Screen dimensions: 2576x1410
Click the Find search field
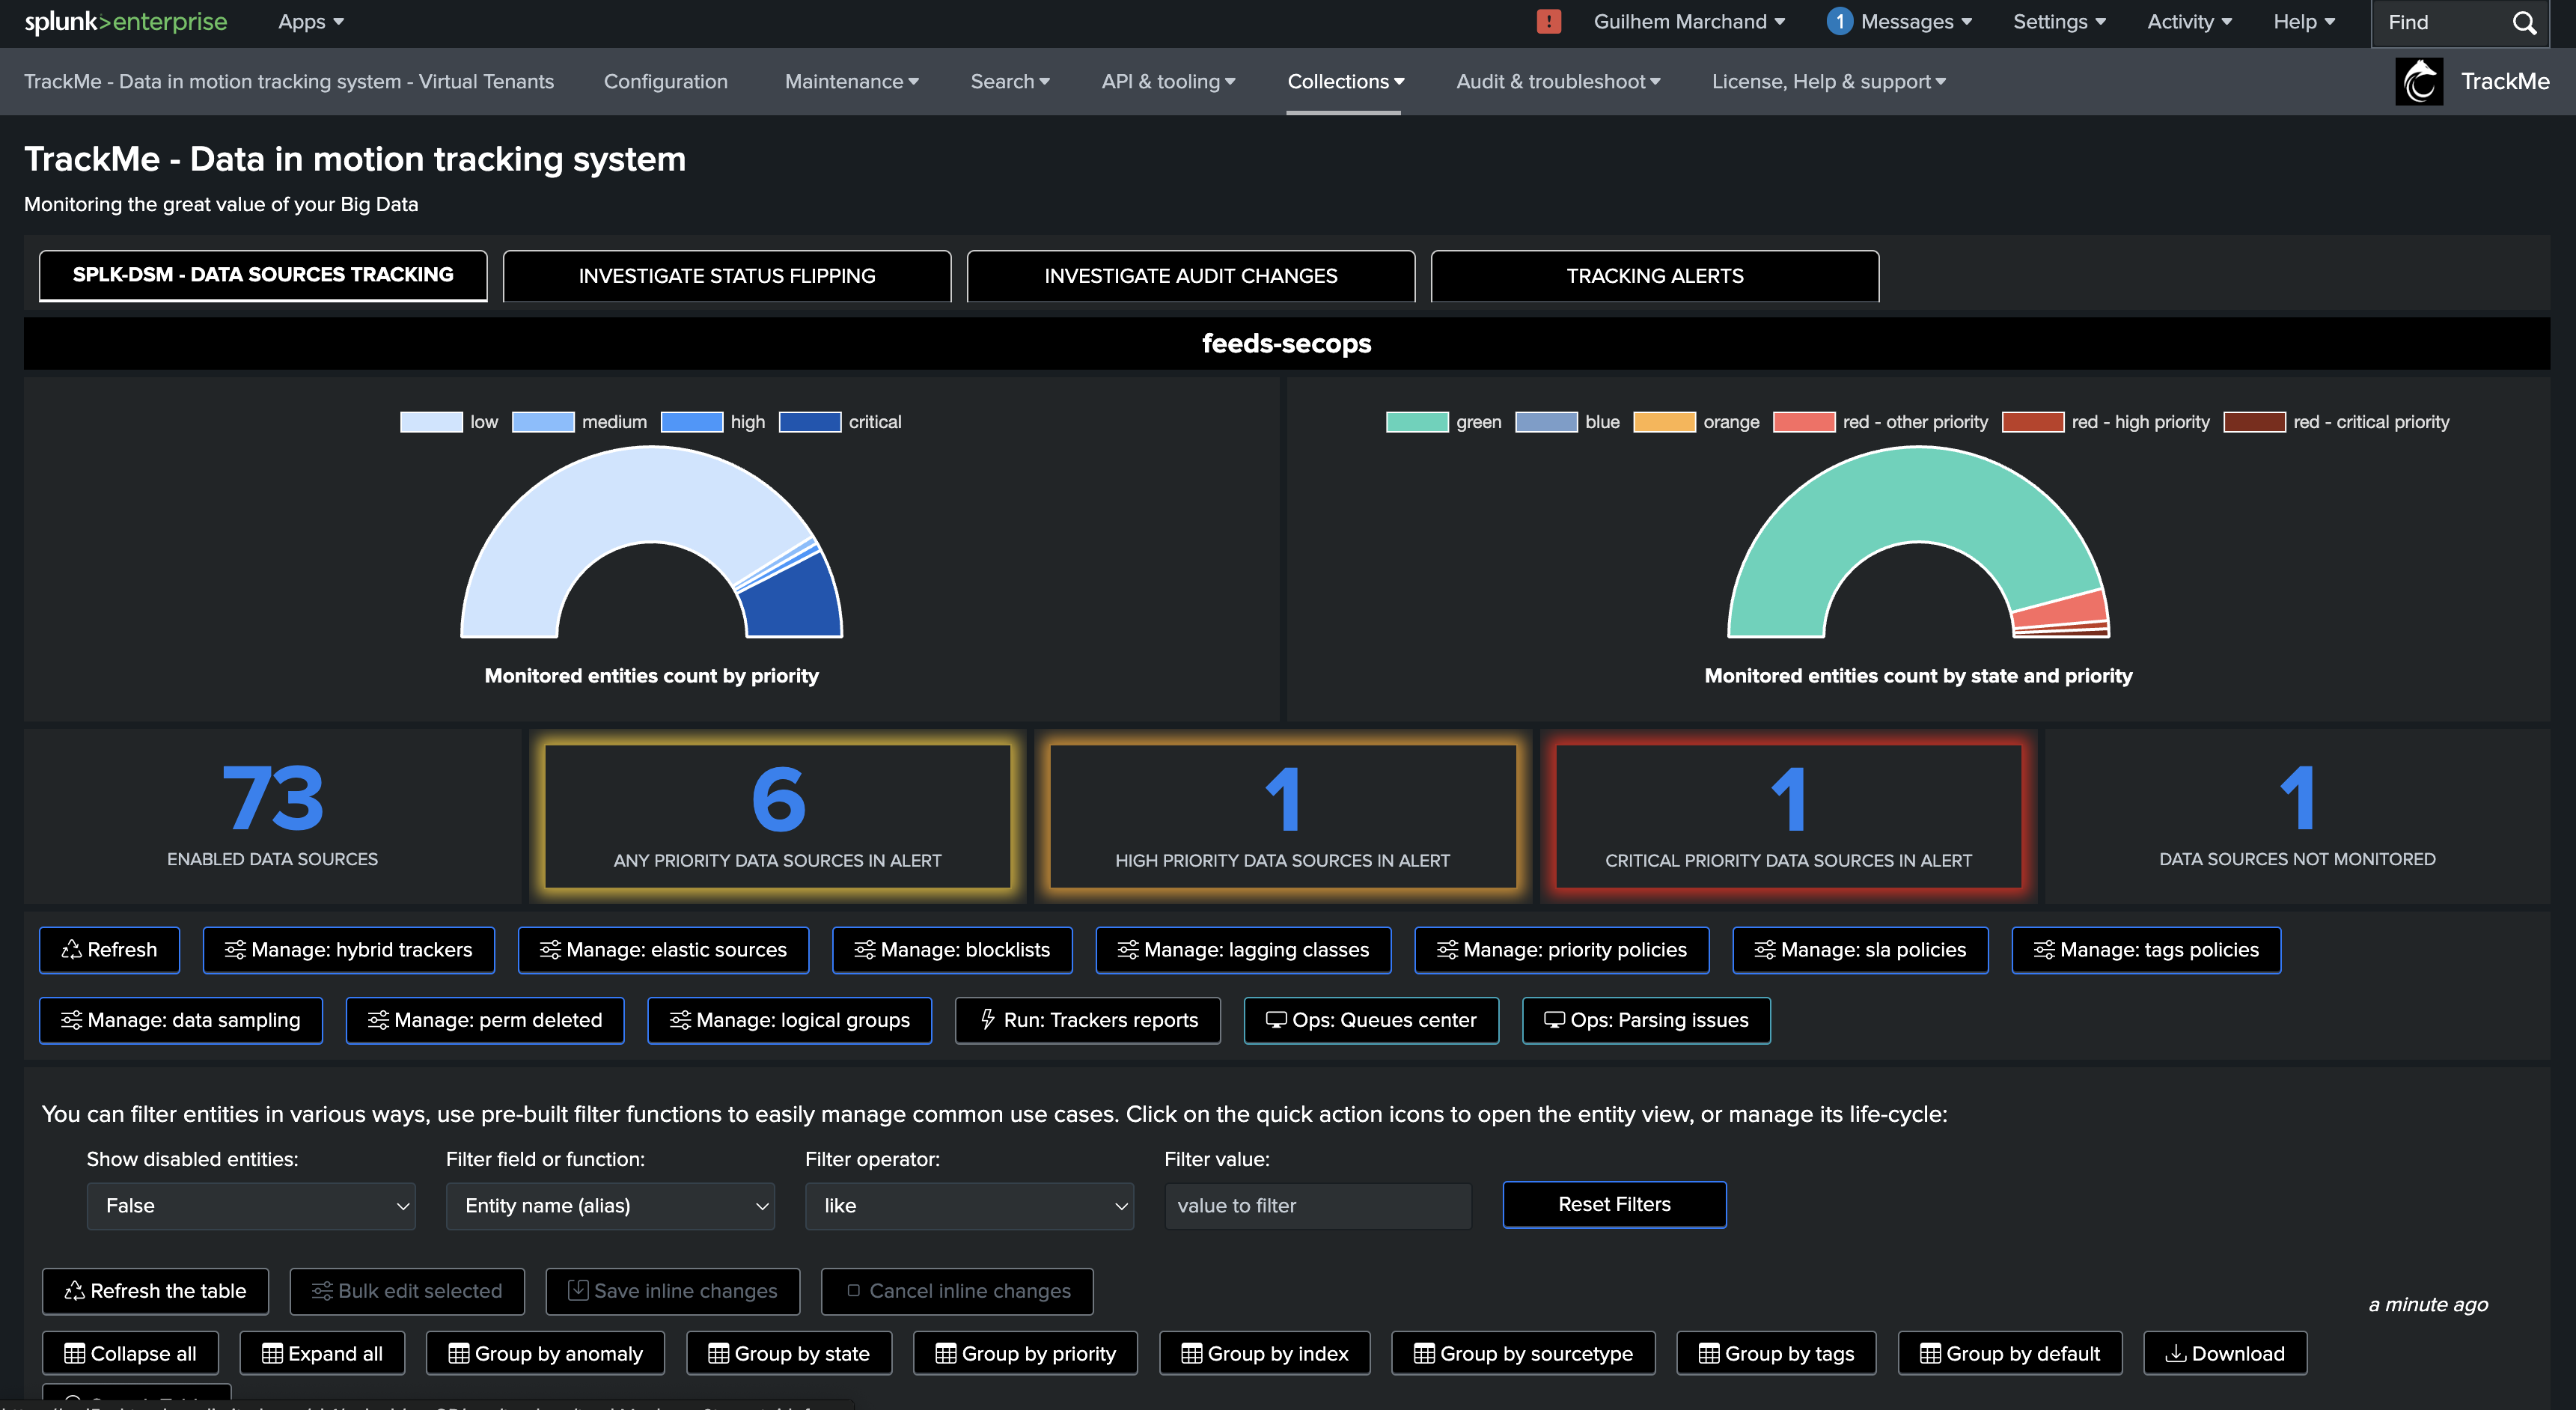click(2444, 22)
